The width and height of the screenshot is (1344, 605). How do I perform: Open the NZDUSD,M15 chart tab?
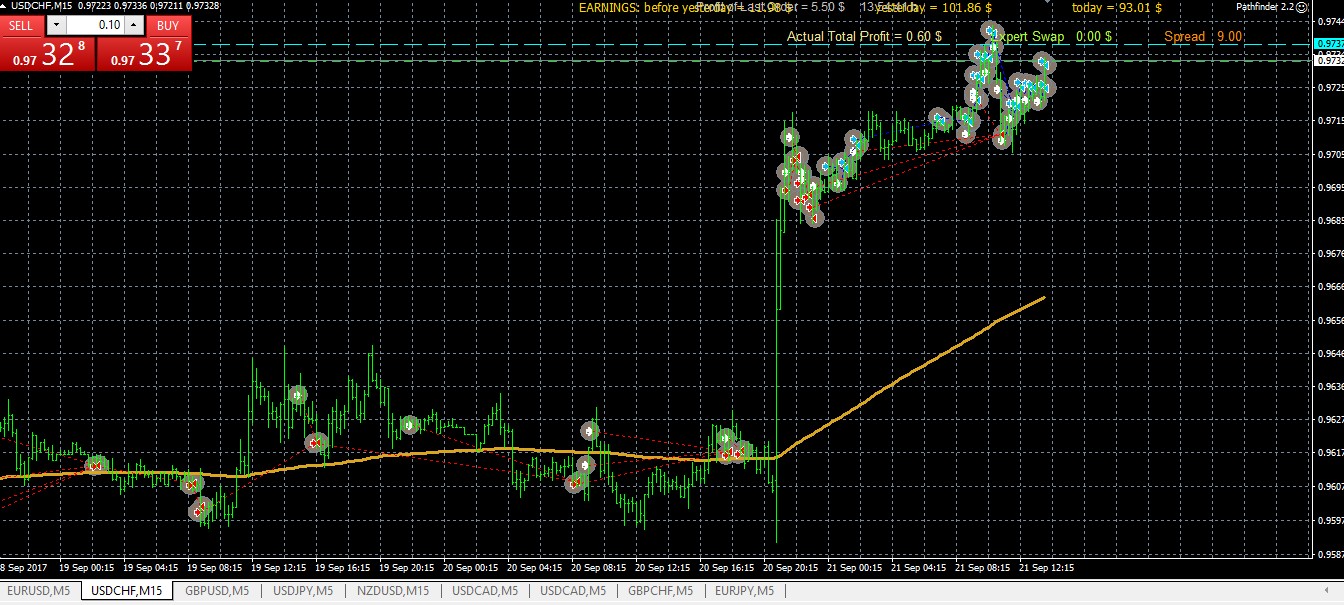392,591
